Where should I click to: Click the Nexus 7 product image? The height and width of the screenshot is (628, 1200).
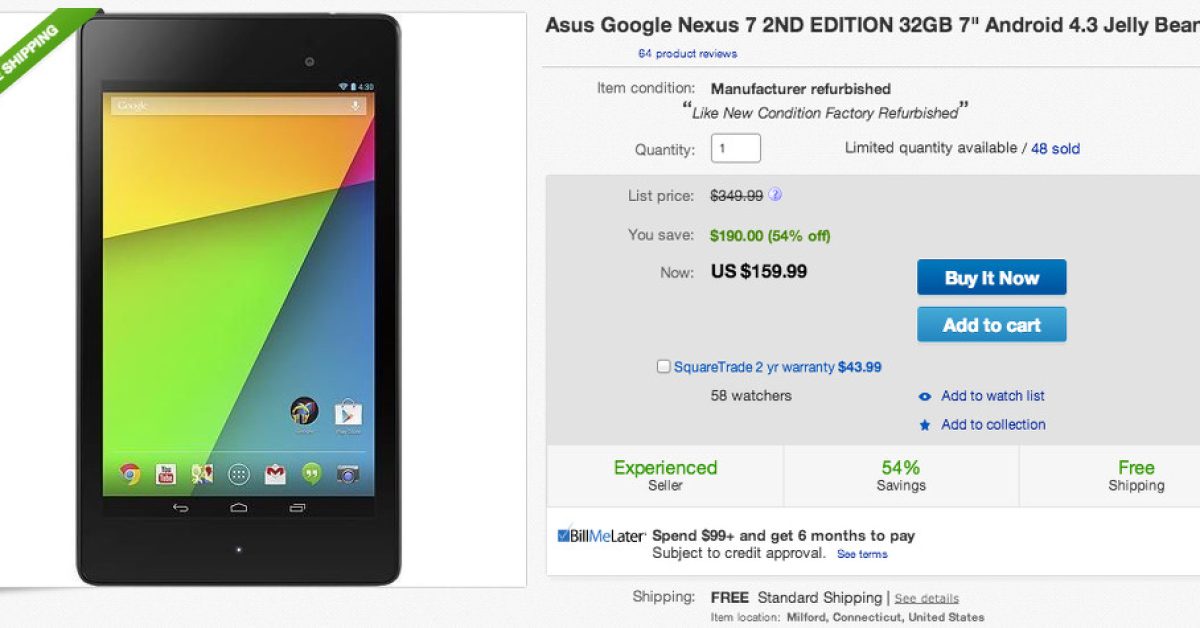pos(239,300)
